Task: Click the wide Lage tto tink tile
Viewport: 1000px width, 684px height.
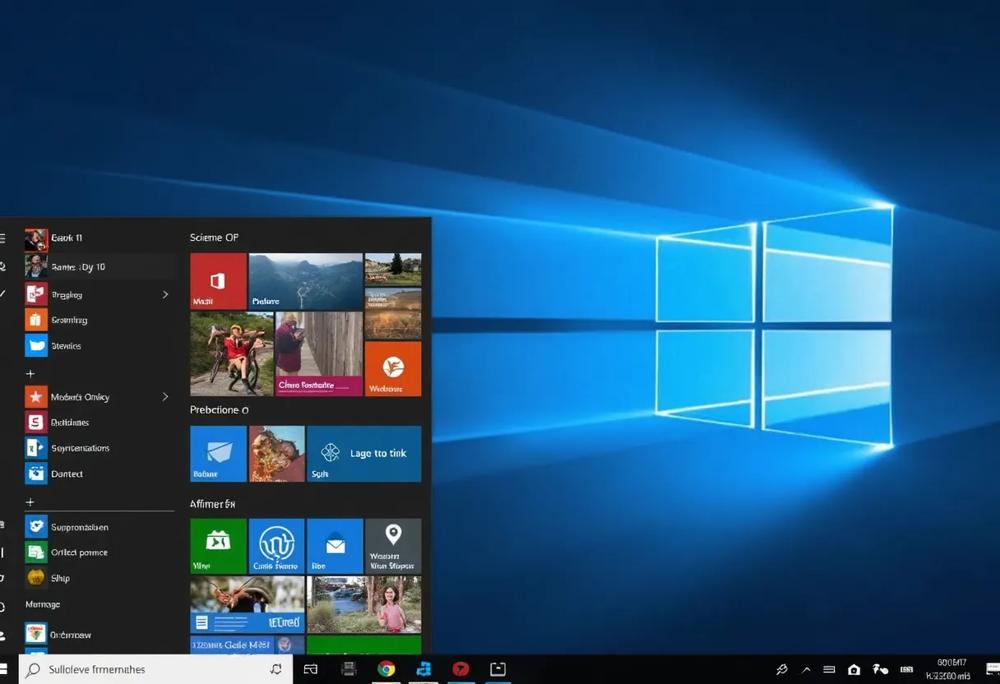Action: [364, 454]
